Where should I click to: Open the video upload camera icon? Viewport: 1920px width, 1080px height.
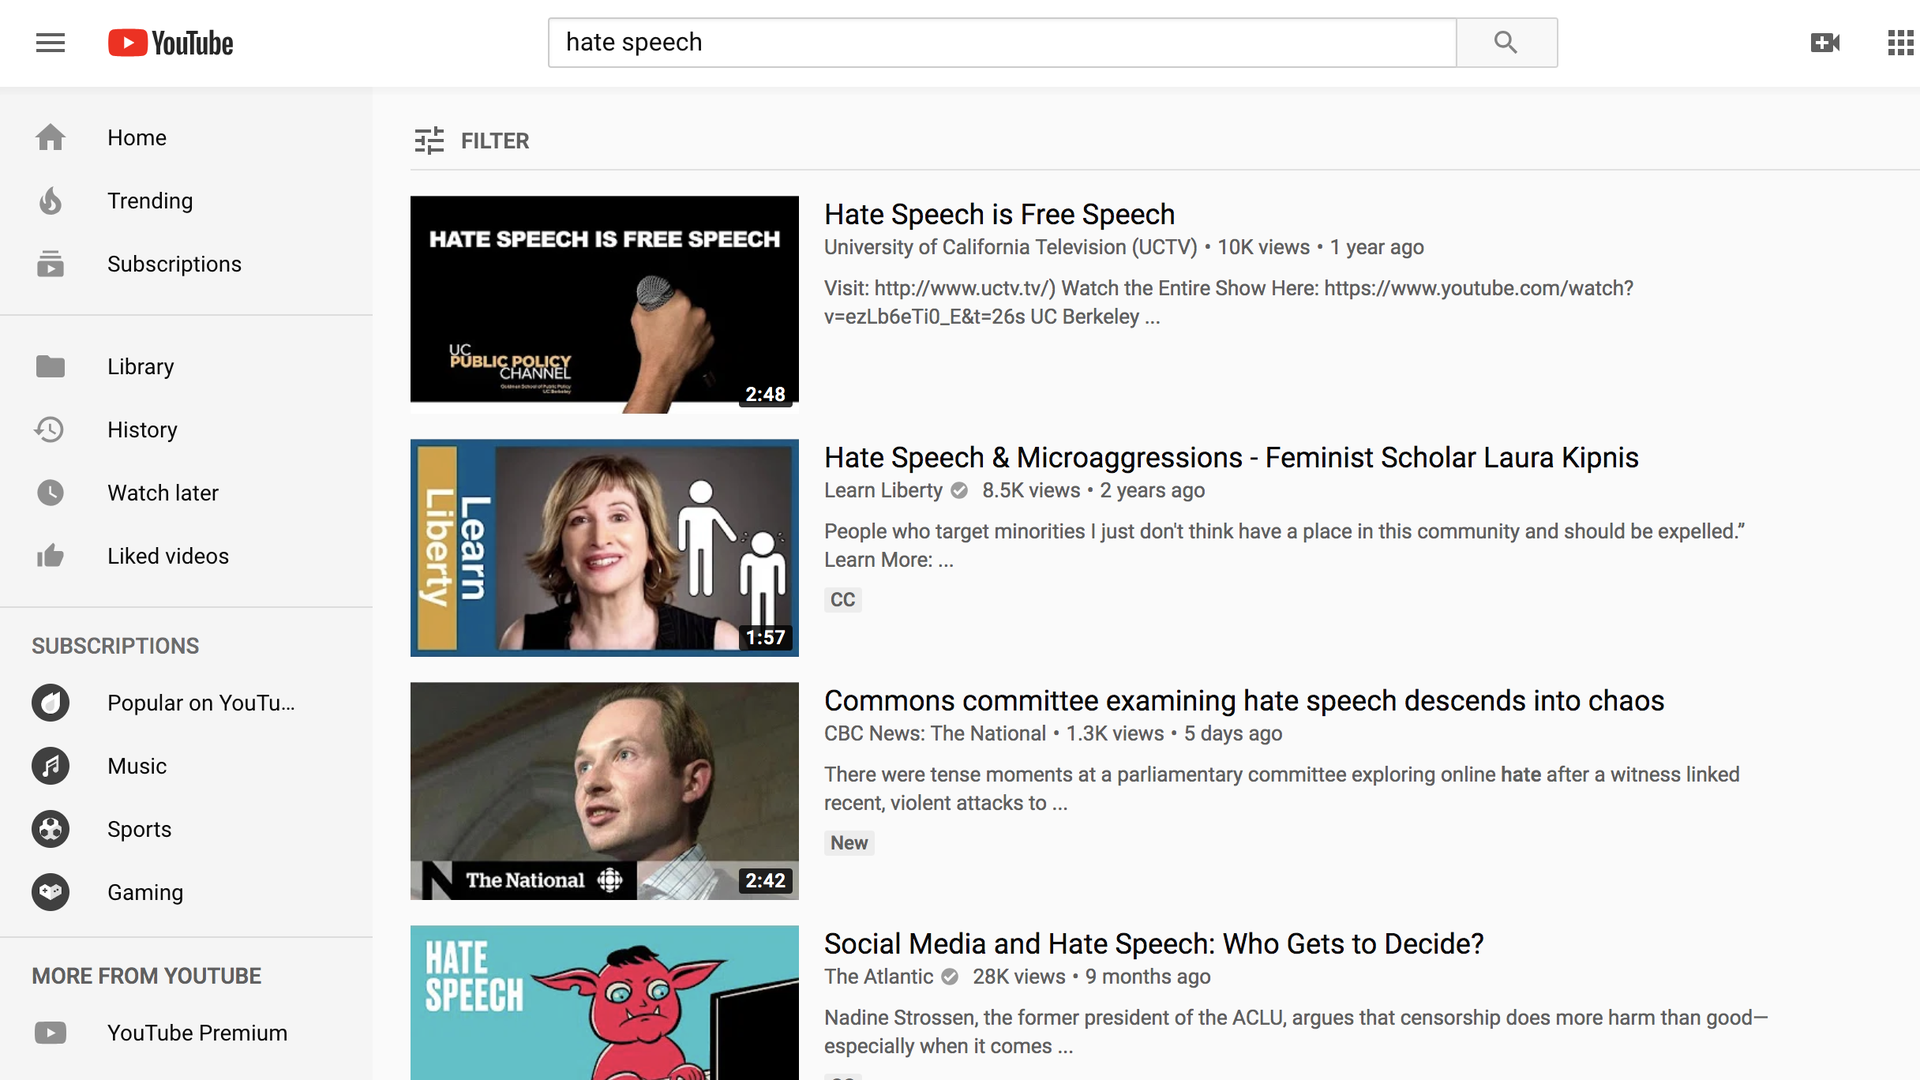click(1824, 42)
